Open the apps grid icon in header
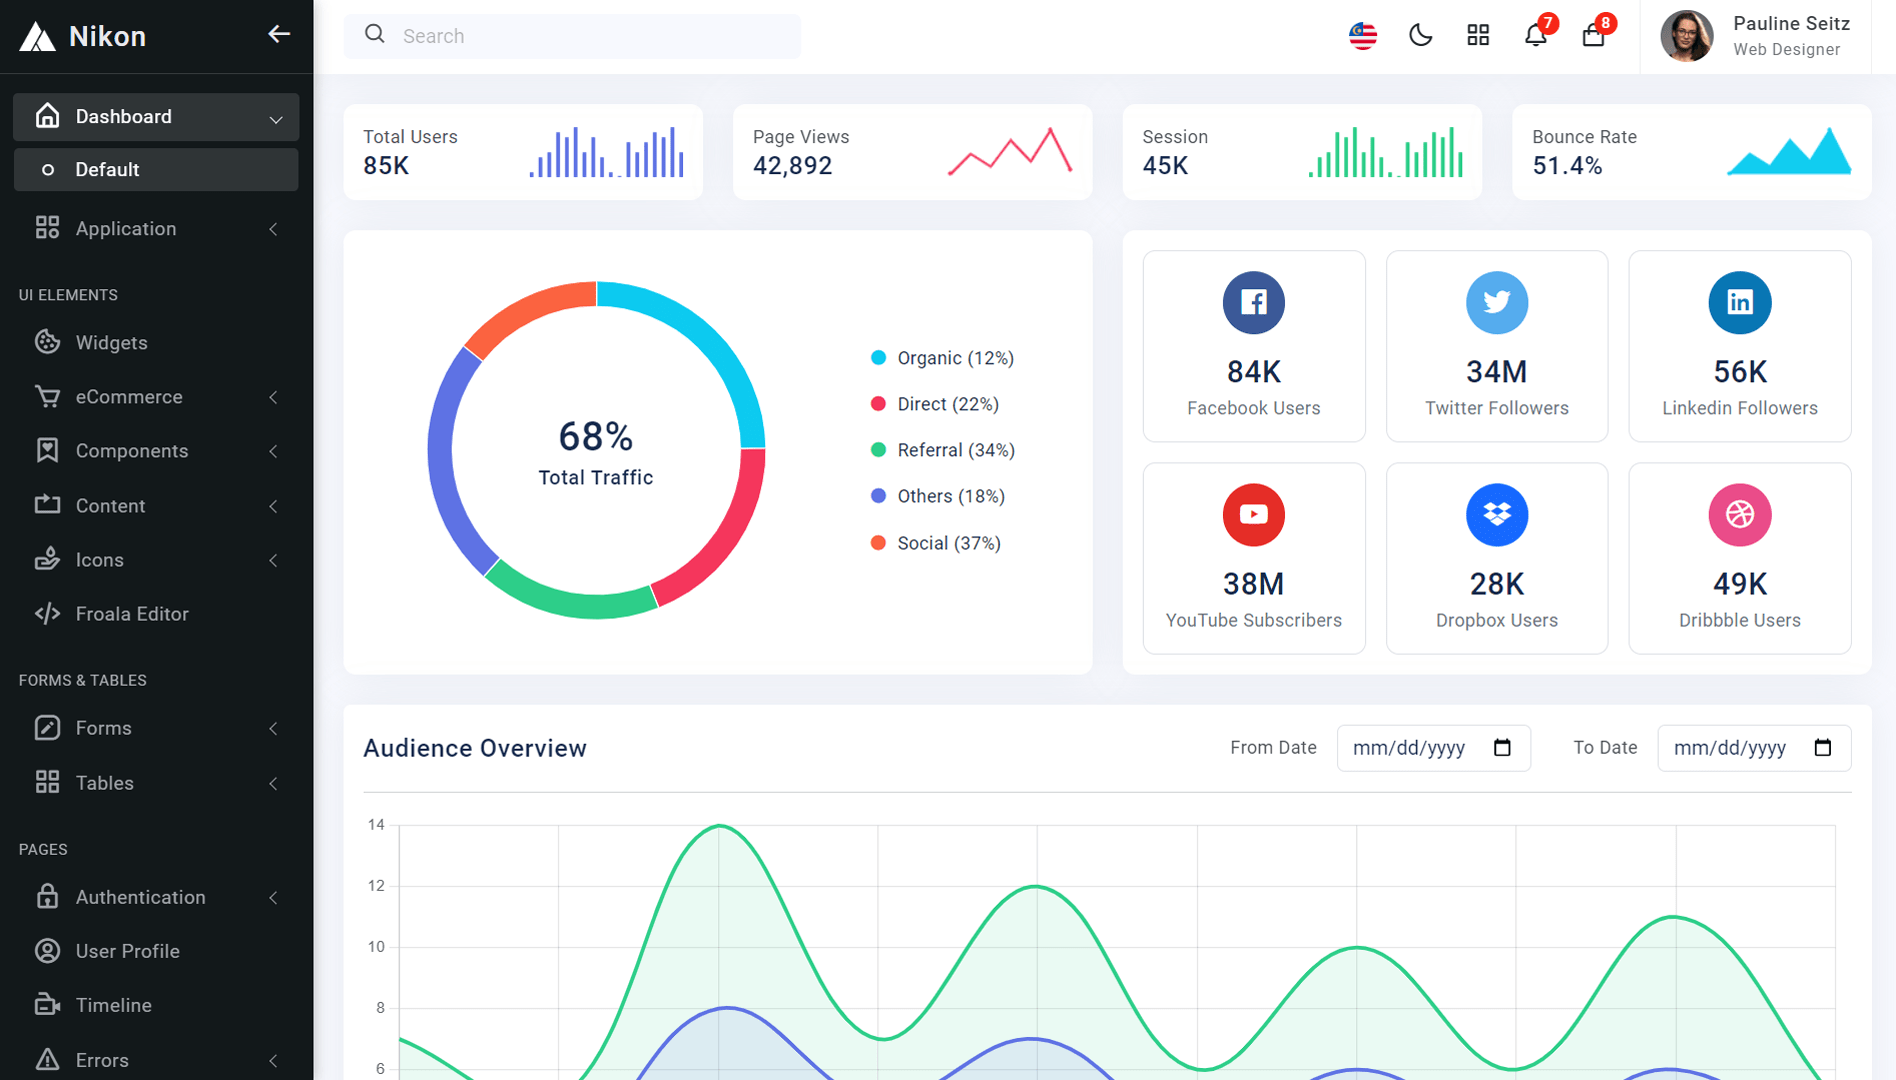 (1478, 36)
